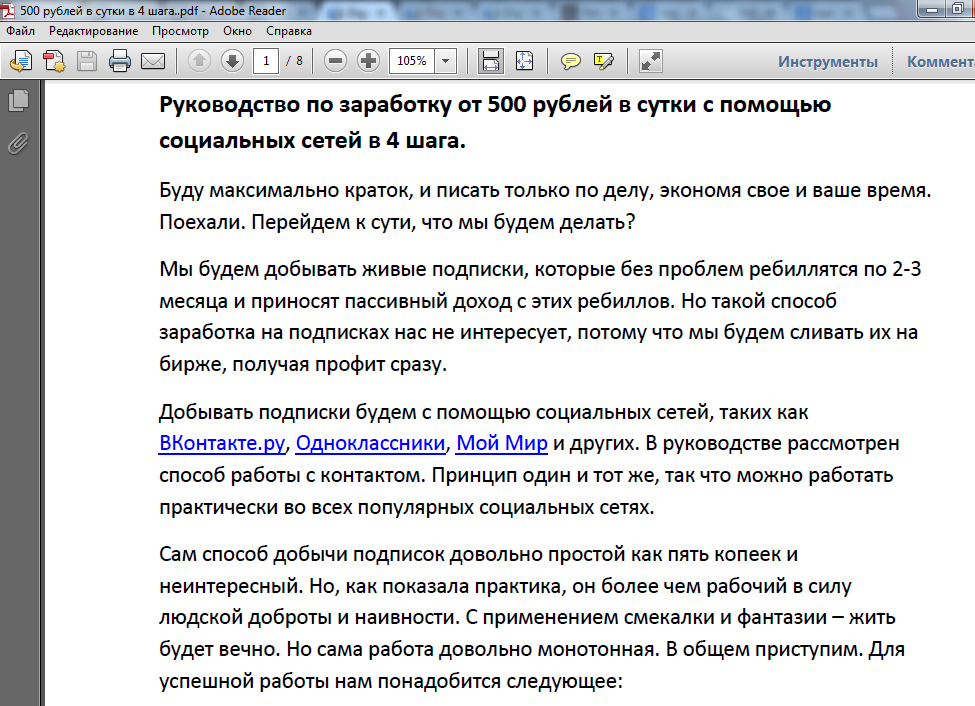Open the Окно menu
Image resolution: width=975 pixels, height=706 pixels.
tap(238, 31)
